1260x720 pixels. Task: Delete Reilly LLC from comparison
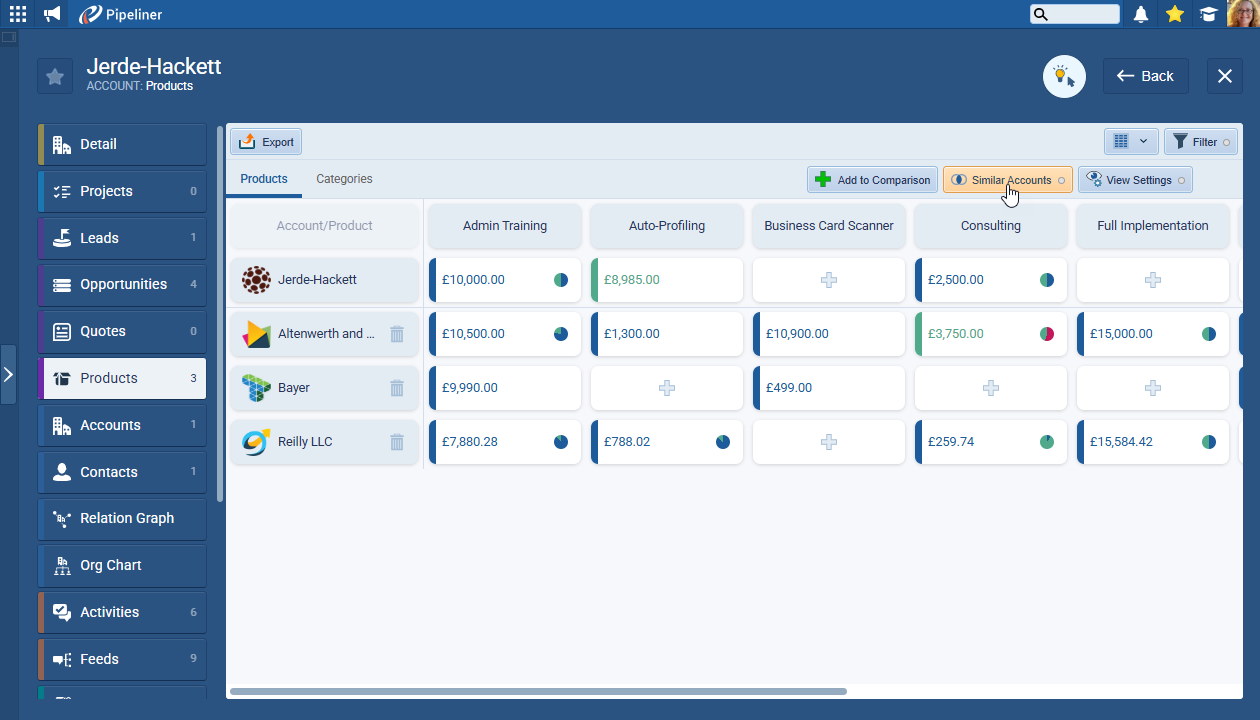coord(397,442)
